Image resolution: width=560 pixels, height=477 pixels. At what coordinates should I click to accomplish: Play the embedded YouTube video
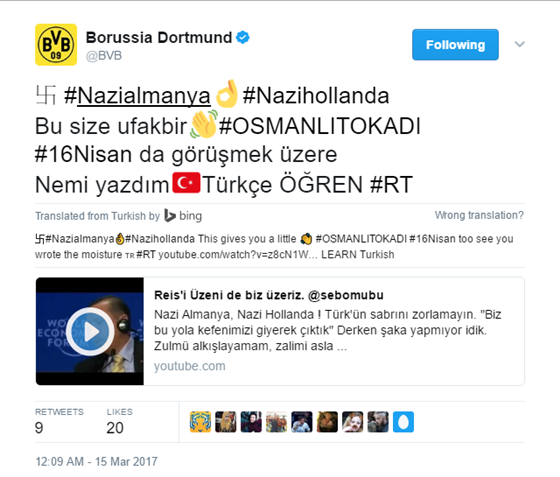90,331
